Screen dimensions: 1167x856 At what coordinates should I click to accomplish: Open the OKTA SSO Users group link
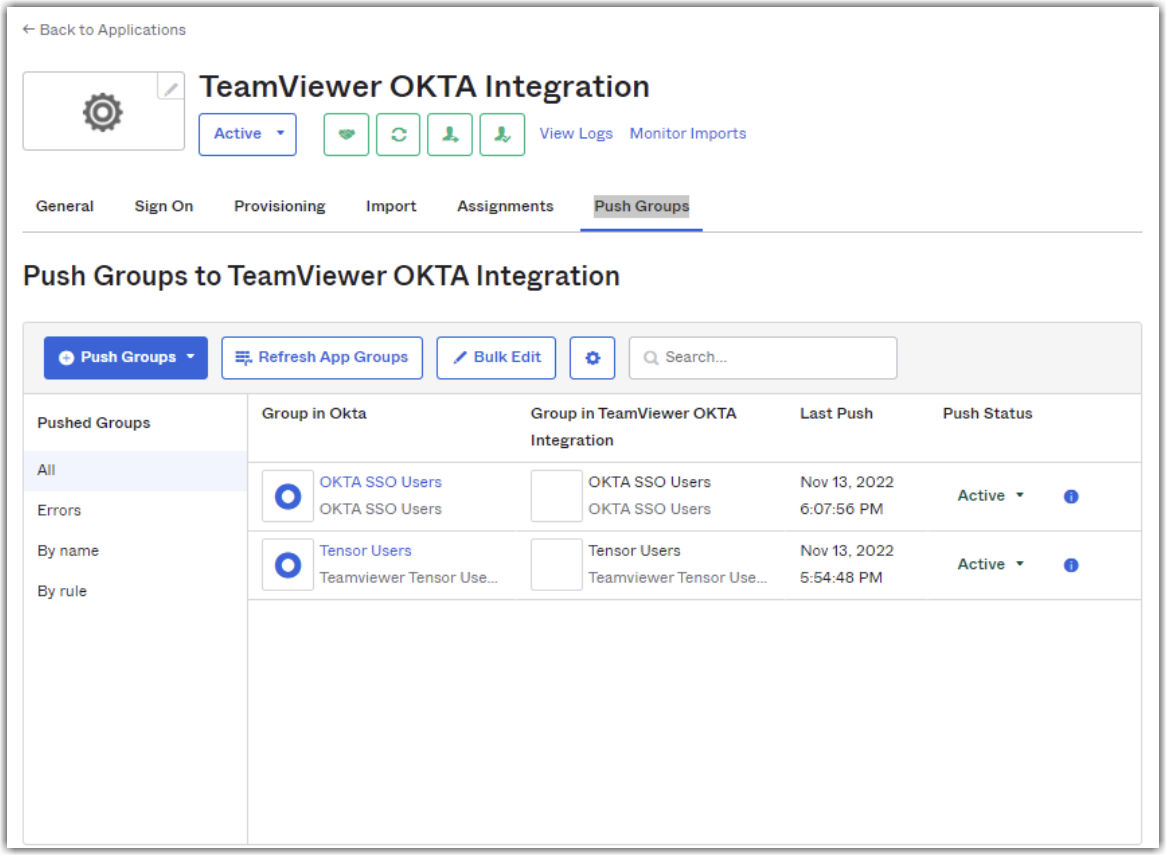point(380,482)
